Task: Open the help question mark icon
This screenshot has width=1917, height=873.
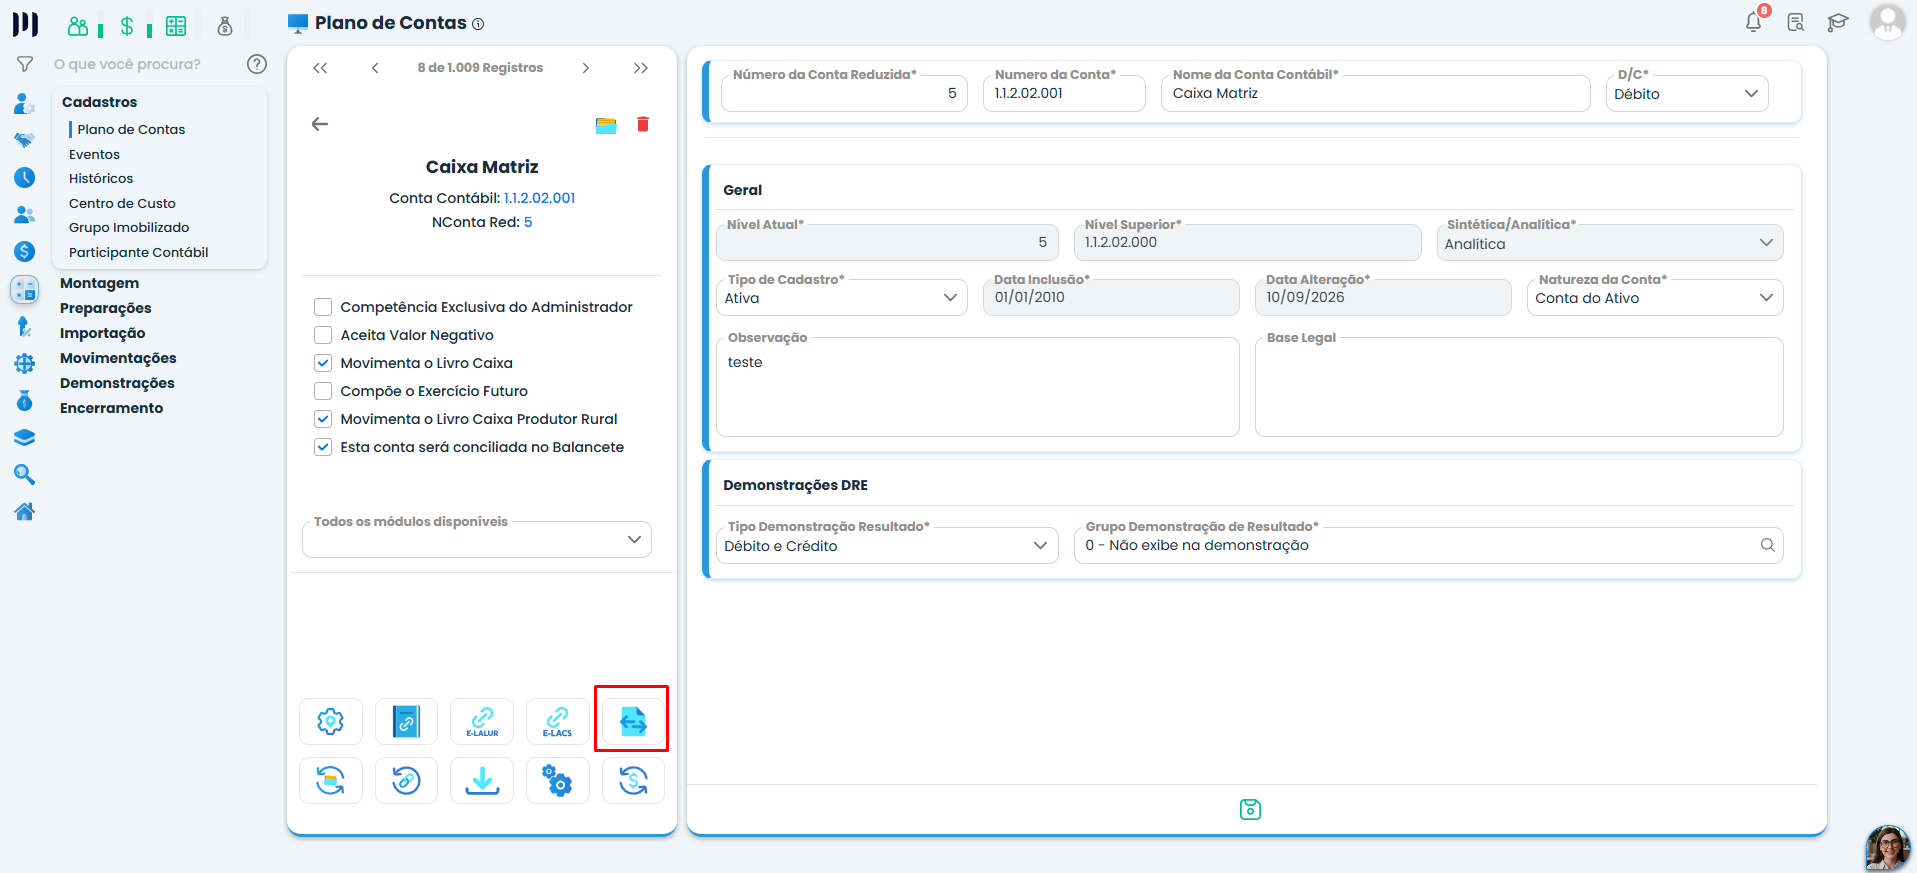Action: click(257, 64)
